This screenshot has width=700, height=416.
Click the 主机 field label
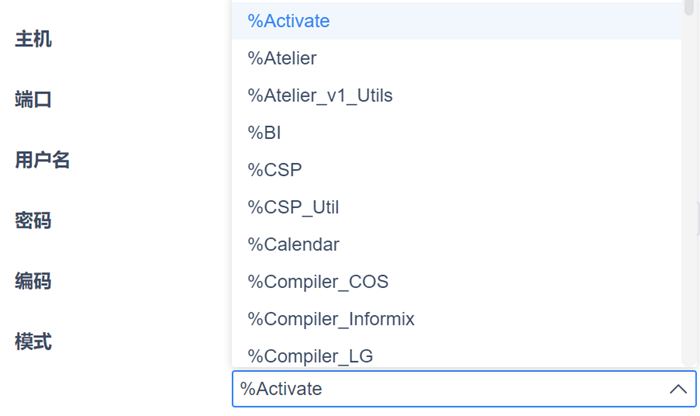33,40
